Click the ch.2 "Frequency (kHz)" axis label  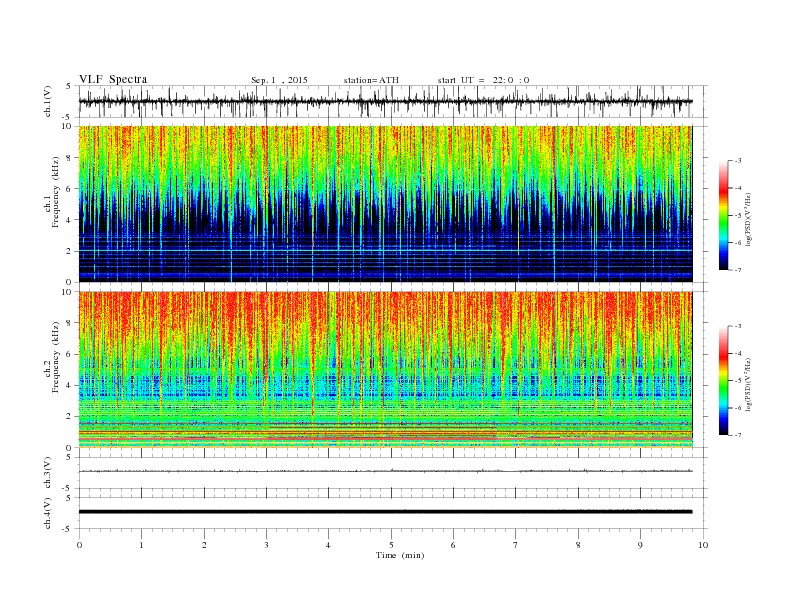click(56, 358)
